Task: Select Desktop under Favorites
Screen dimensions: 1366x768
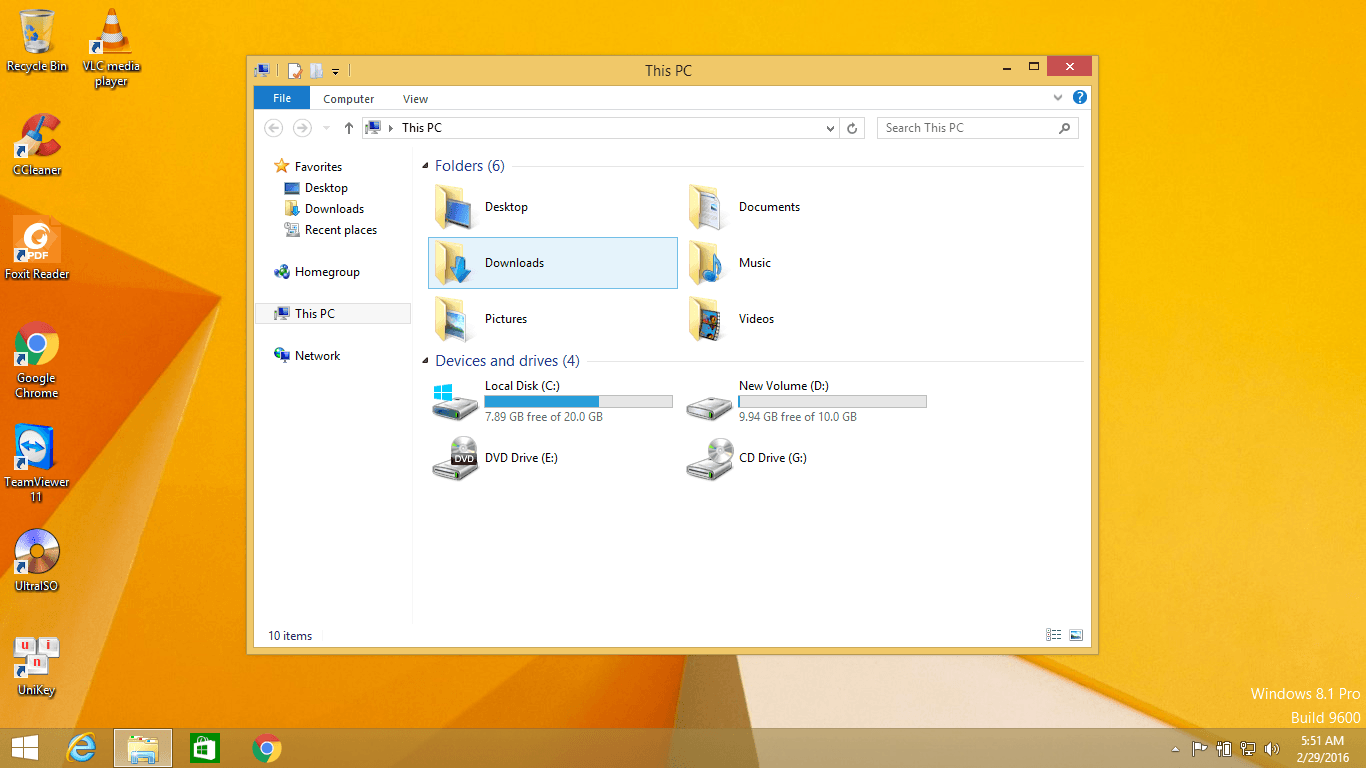Action: point(316,188)
